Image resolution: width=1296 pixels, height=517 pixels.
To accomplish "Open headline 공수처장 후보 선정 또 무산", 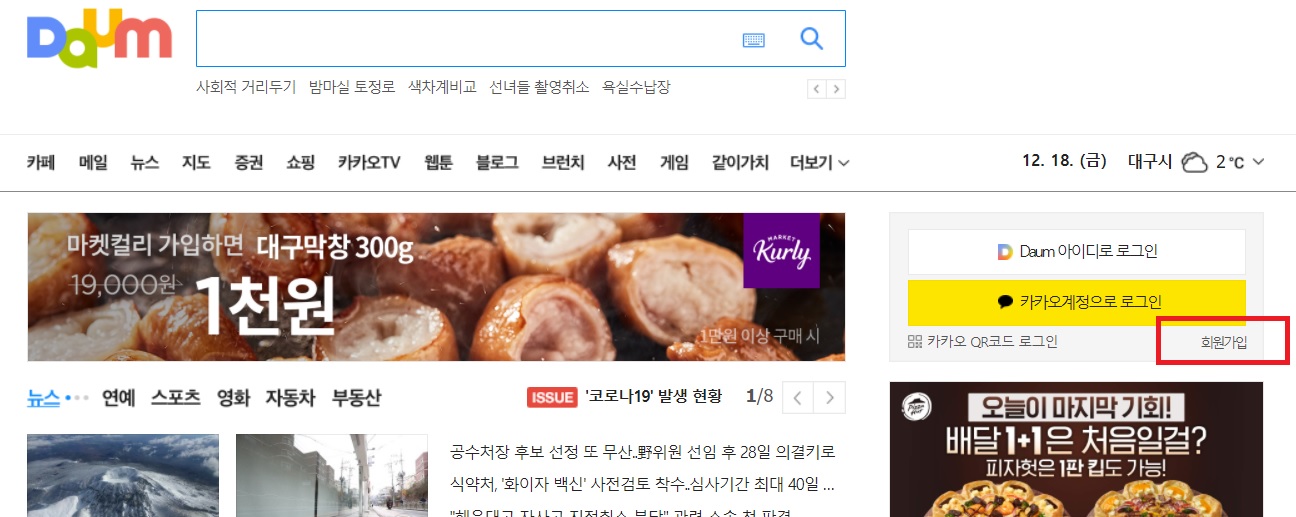I will tap(643, 452).
